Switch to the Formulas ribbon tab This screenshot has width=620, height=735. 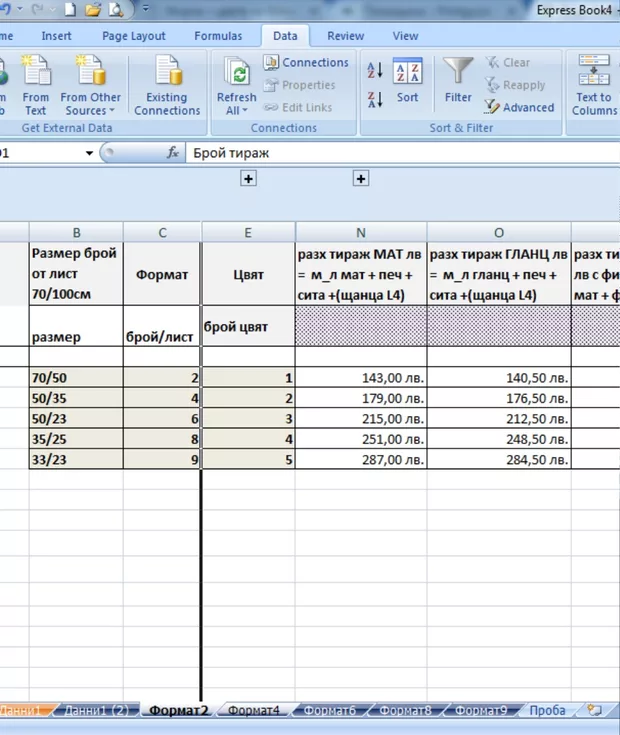tap(218, 36)
